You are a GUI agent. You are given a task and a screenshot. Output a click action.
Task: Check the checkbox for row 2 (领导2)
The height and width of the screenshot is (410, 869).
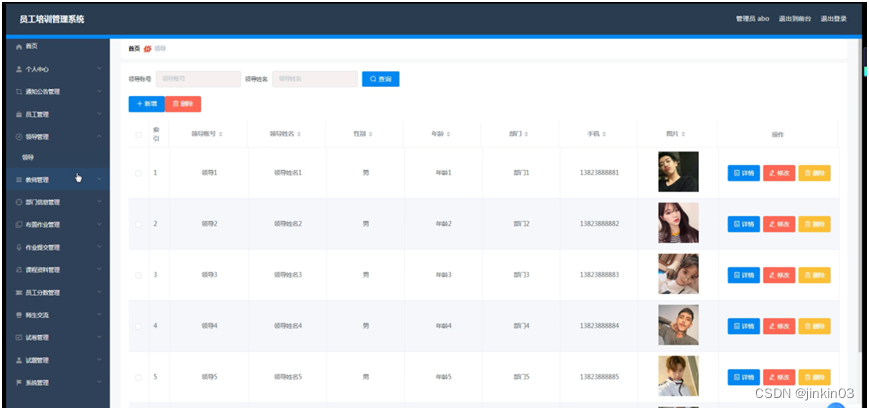click(139, 224)
